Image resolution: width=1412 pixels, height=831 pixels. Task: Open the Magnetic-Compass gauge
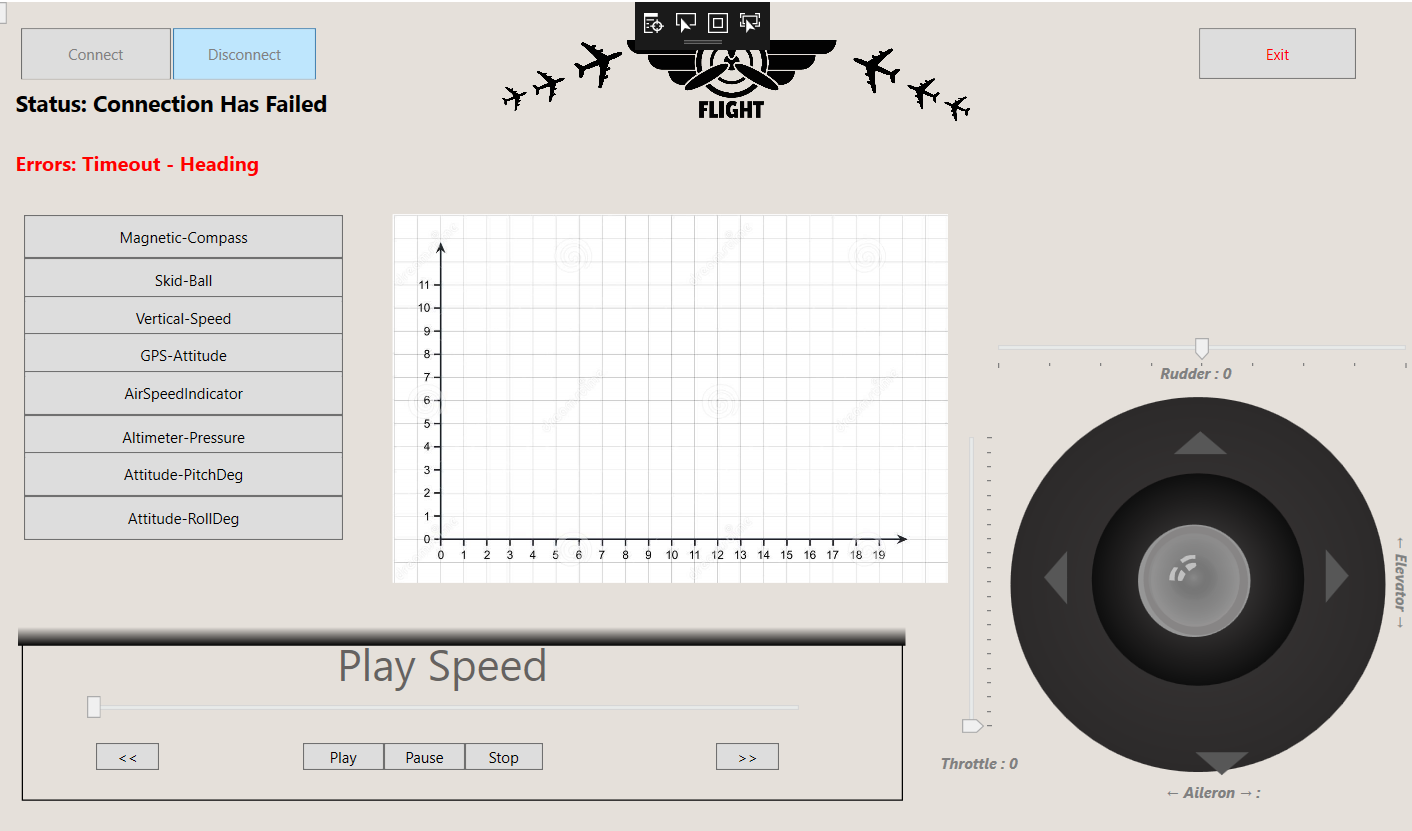pyautogui.click(x=183, y=237)
